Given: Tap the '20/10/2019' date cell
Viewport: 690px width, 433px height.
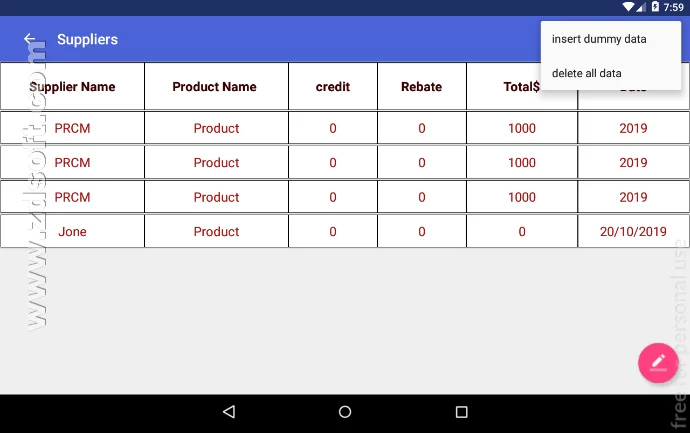Looking at the screenshot, I should click(x=633, y=231).
